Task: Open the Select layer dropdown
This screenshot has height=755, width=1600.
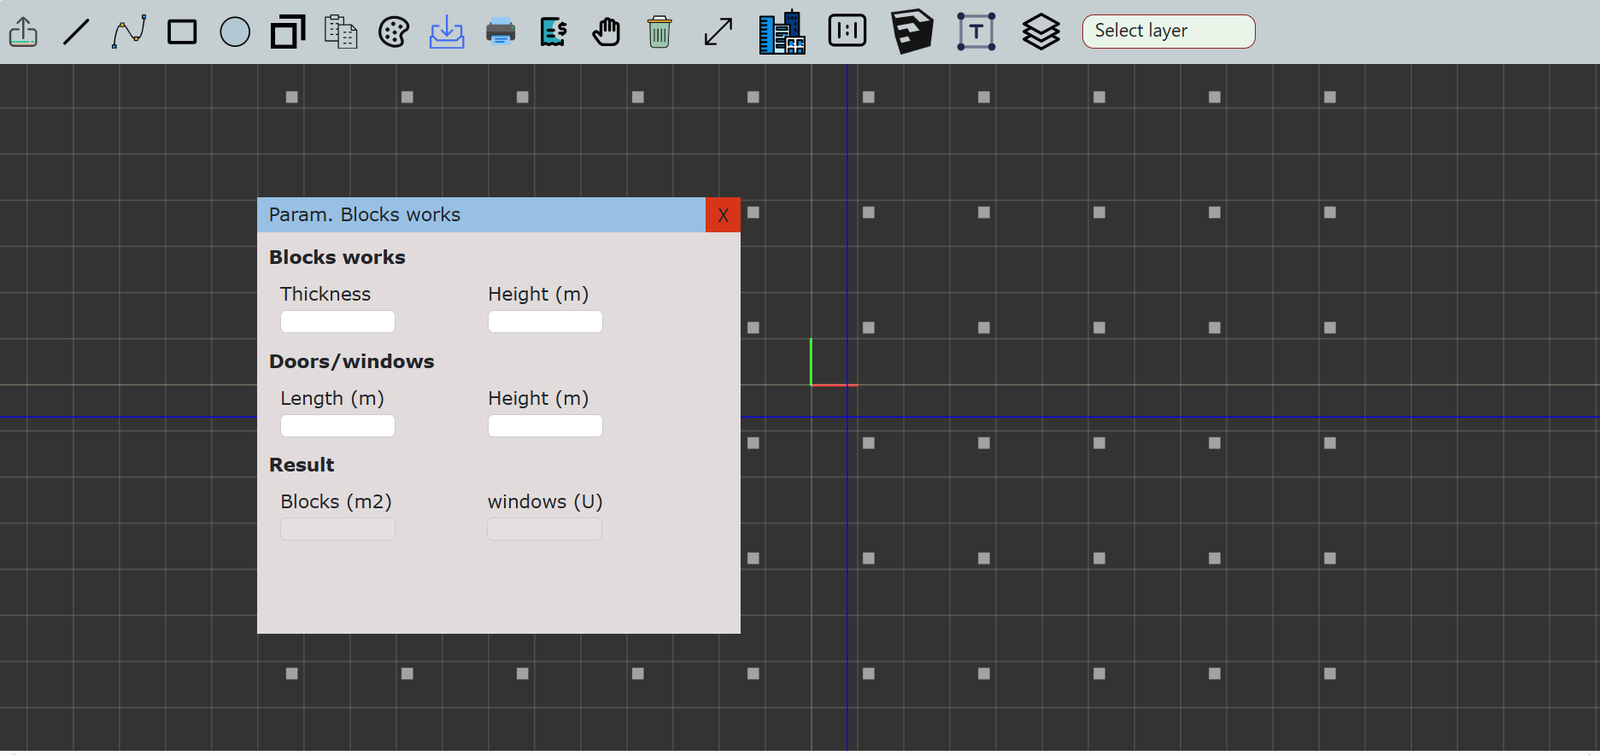Action: click(x=1168, y=31)
